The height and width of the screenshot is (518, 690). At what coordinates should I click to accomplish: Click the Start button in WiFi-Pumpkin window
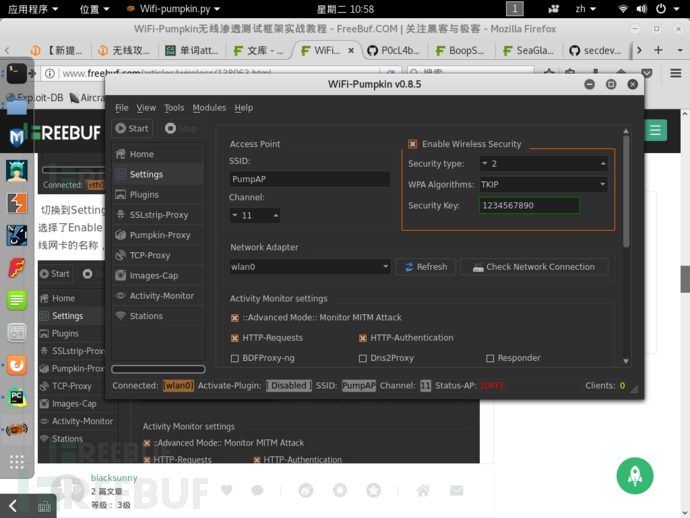coord(132,129)
